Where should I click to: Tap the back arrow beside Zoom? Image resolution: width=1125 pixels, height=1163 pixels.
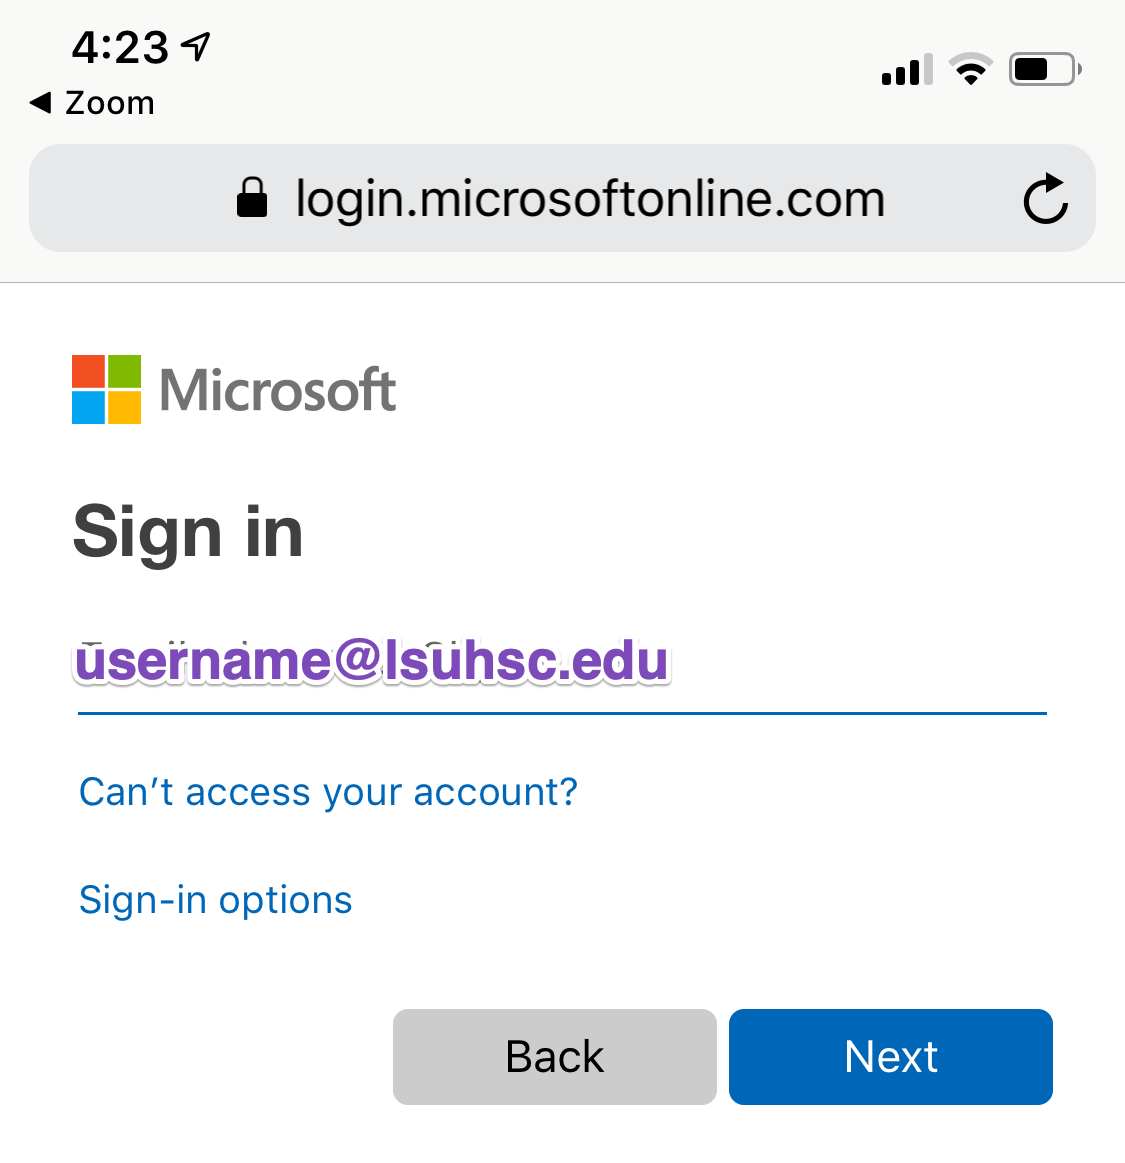click(40, 102)
